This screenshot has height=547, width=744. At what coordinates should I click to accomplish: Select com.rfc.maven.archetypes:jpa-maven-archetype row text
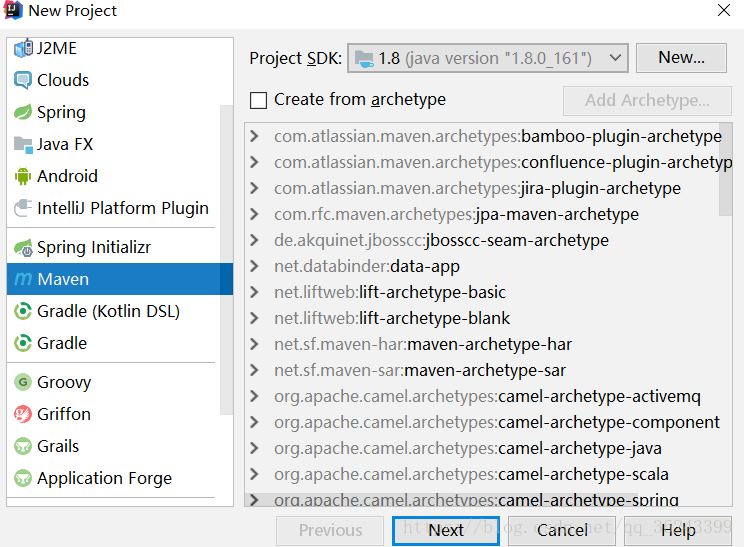(456, 214)
